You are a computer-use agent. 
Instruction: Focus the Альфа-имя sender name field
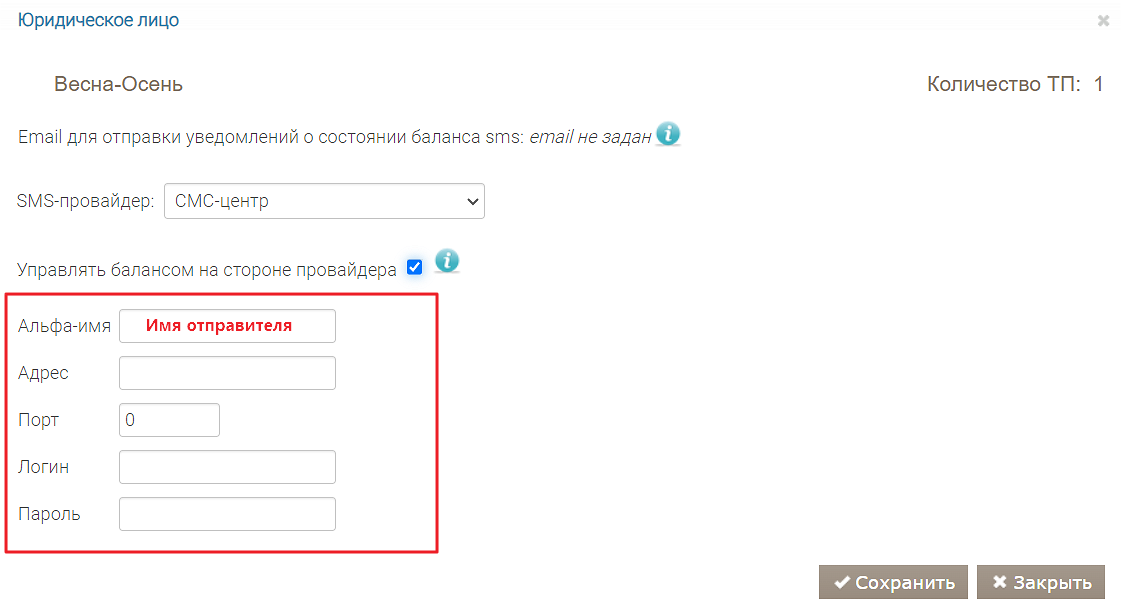tap(227, 326)
